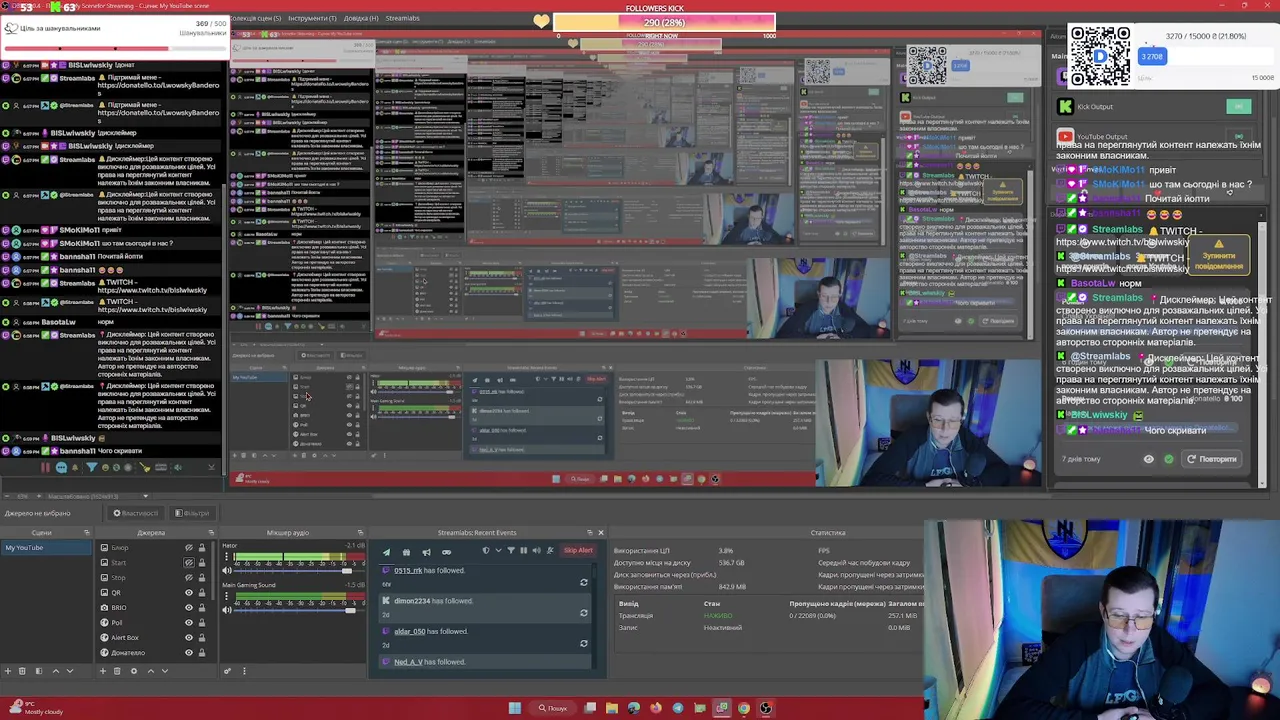Image resolution: width=1280 pixels, height=720 pixels.
Task: Open the Streamlabs menu
Action: tap(403, 18)
